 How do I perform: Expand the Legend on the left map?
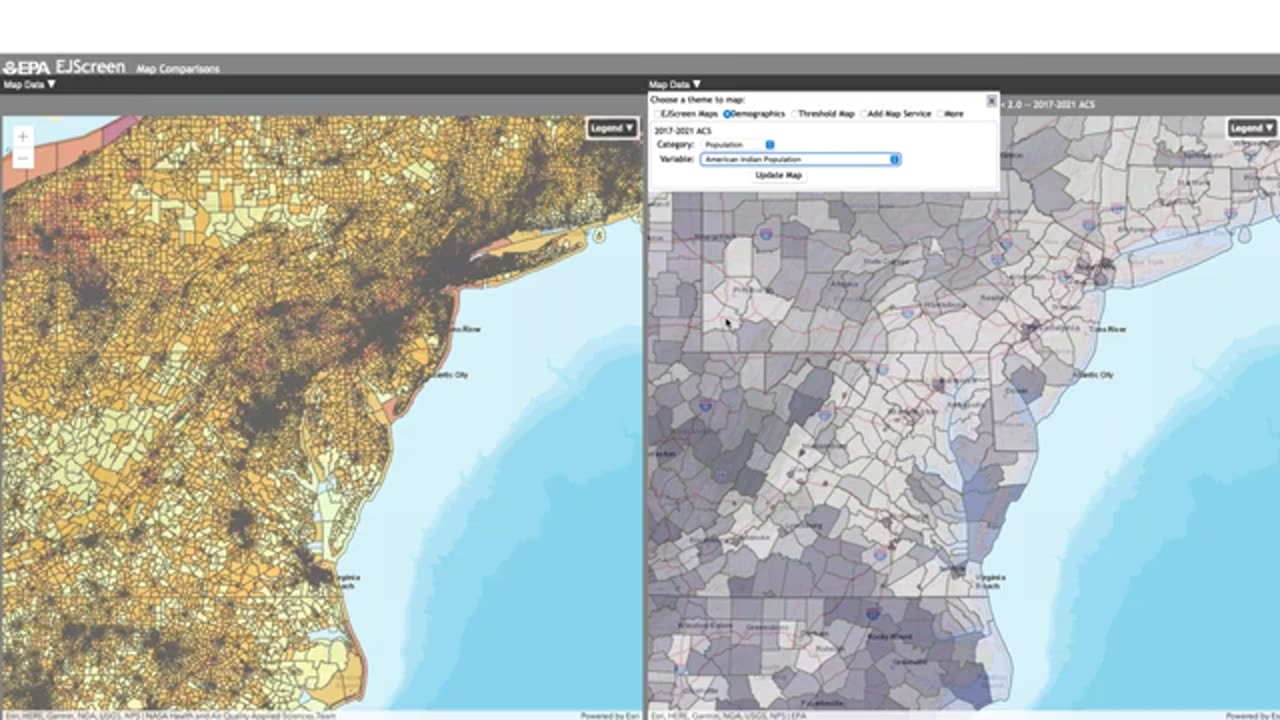coord(612,128)
